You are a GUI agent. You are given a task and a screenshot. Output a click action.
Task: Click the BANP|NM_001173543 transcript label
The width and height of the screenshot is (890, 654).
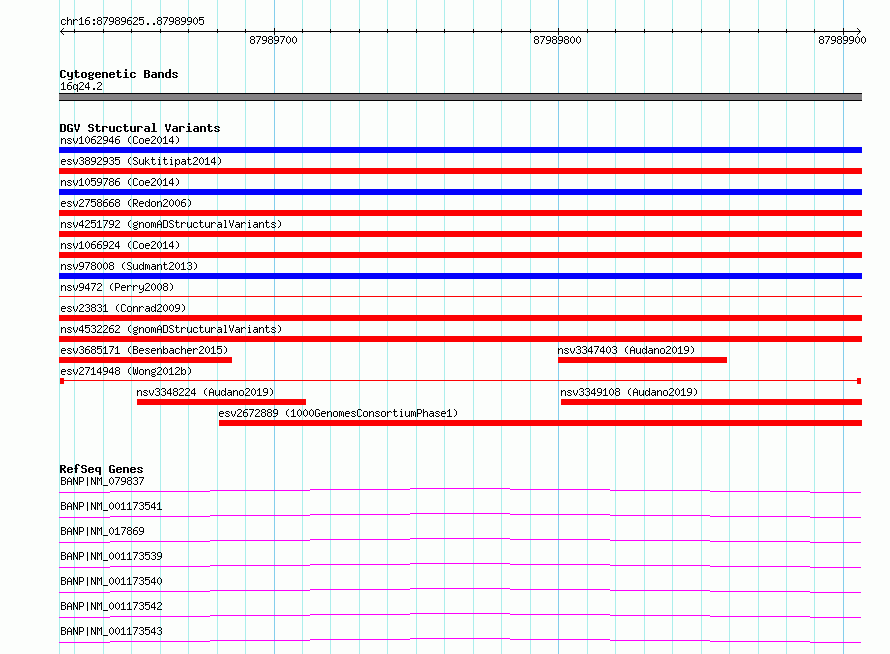pyautogui.click(x=111, y=631)
